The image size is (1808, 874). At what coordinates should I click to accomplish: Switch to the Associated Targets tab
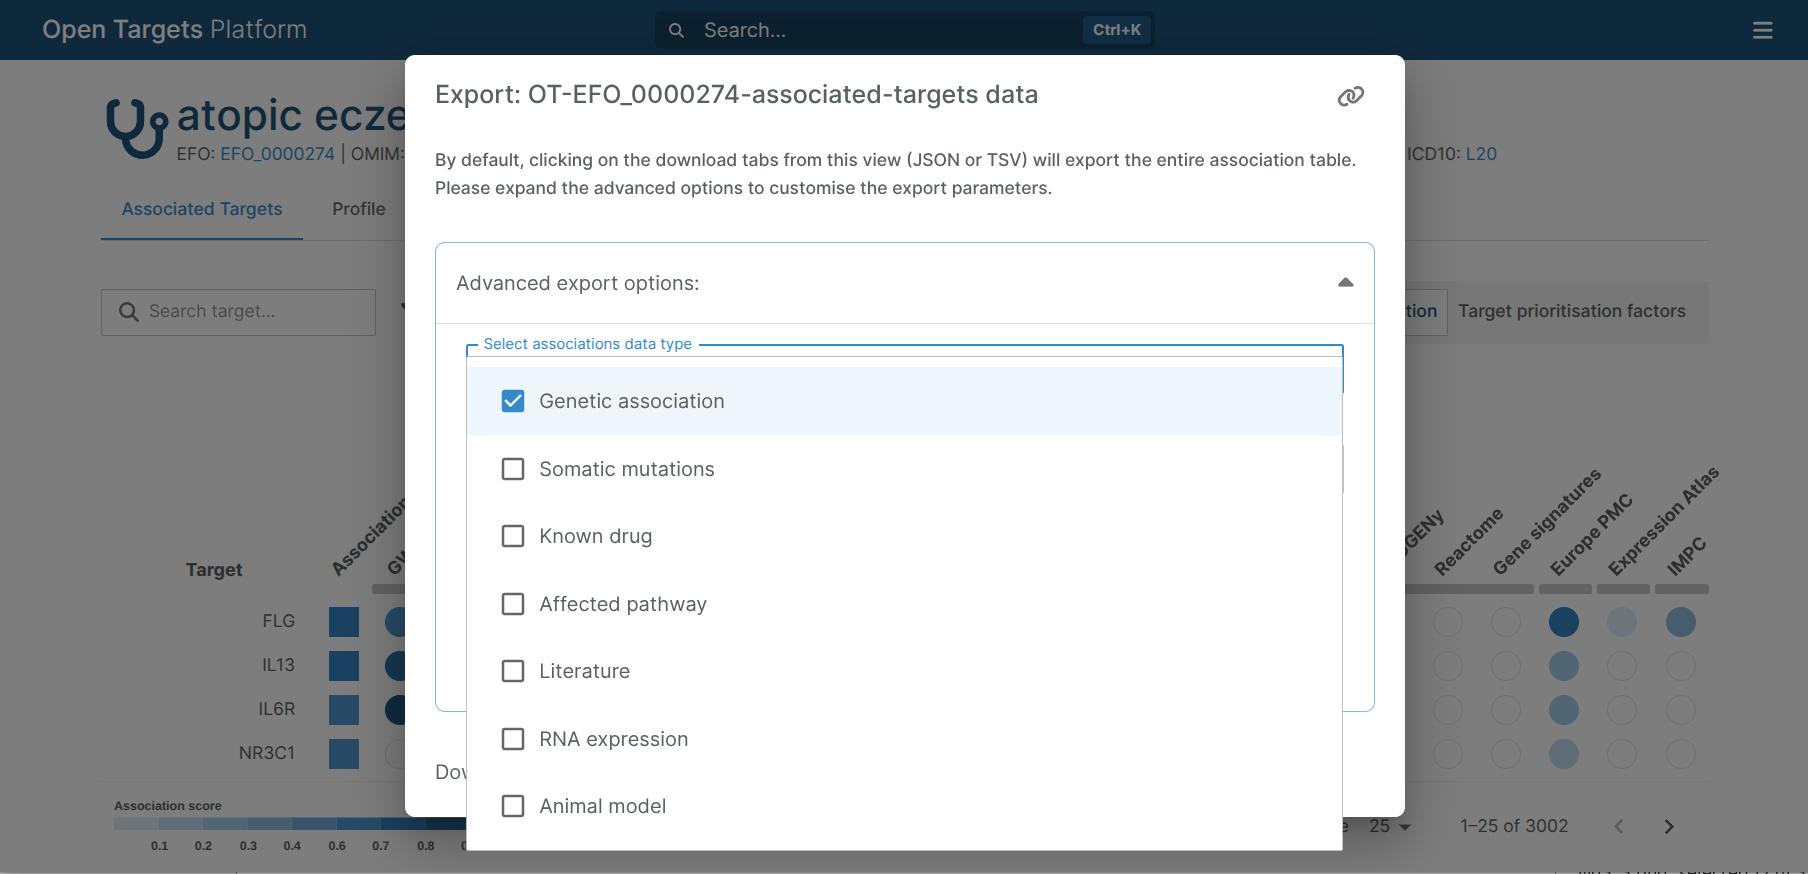coord(202,209)
